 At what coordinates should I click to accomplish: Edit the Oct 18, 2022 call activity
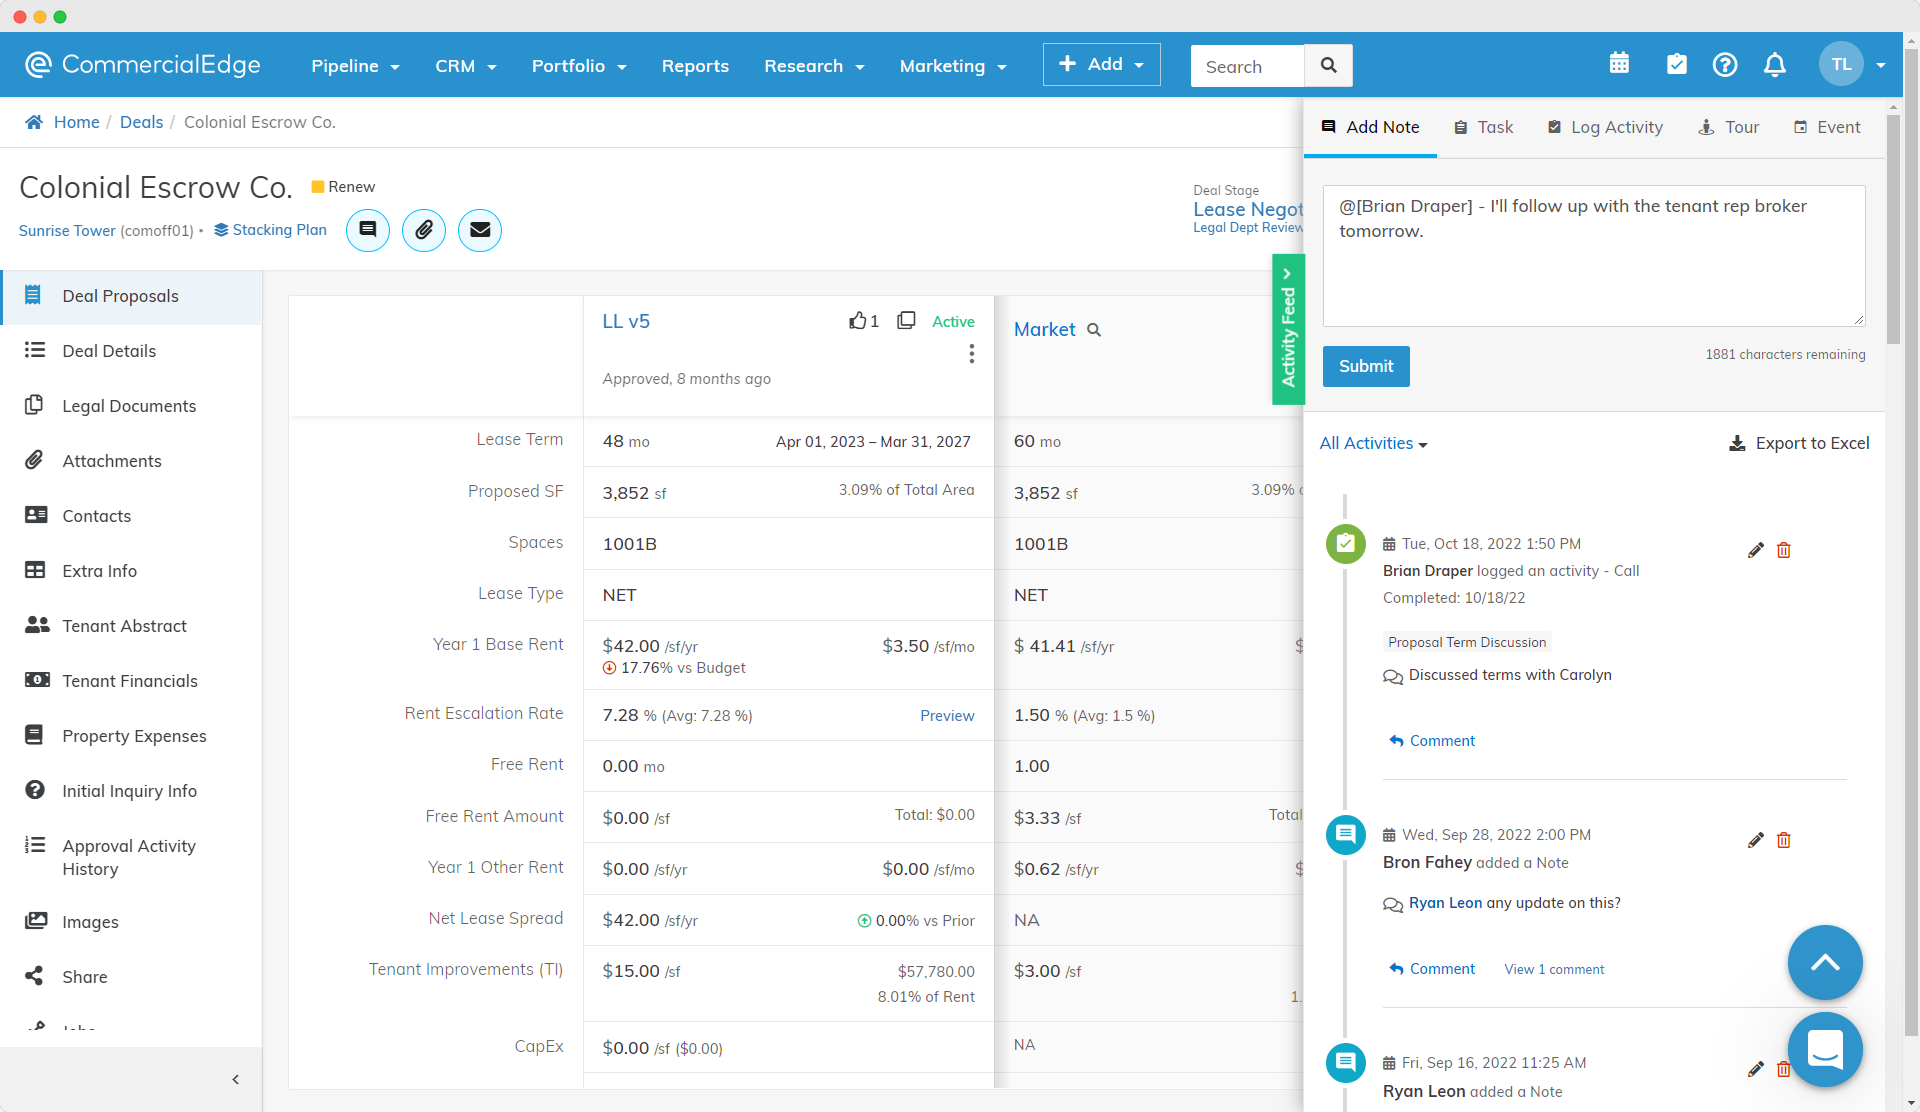coord(1755,550)
